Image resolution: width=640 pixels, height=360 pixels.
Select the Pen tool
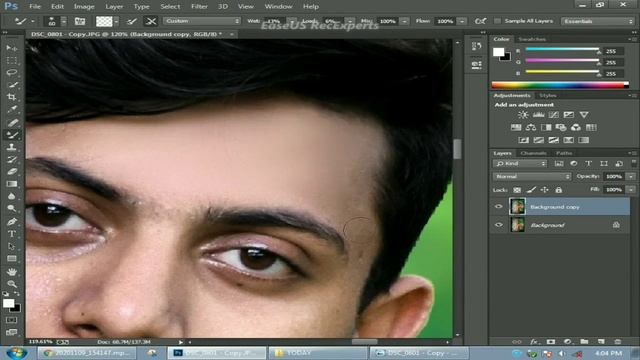[x=11, y=221]
